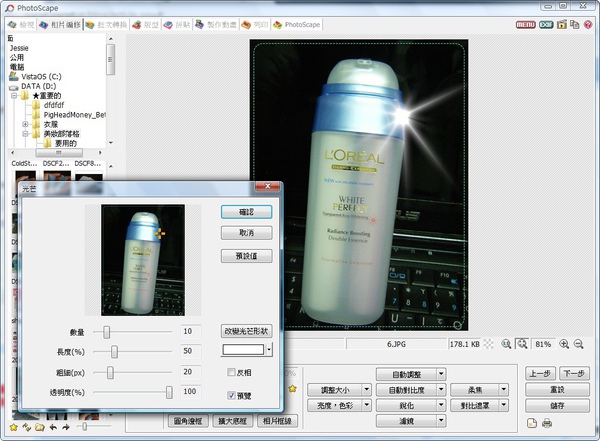Select the dfdfdf folder
This screenshot has width=600, height=441.
pos(54,105)
